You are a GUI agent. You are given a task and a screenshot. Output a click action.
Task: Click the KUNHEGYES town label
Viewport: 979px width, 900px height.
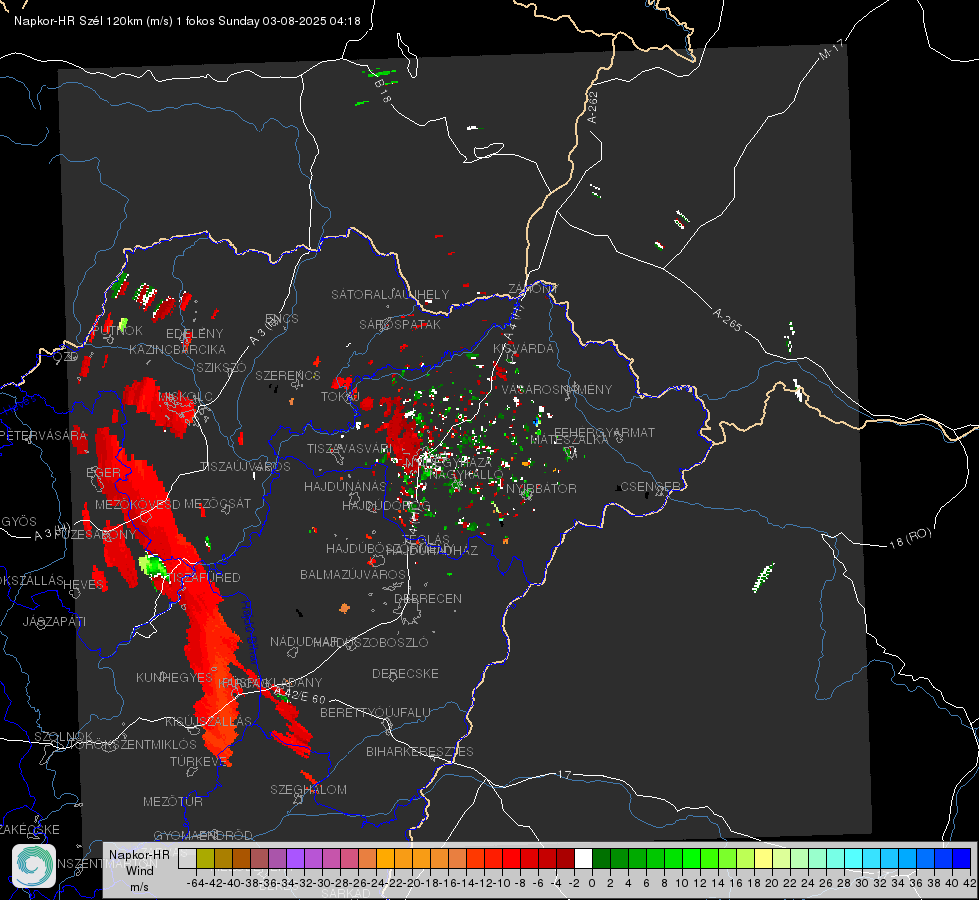(x=174, y=677)
